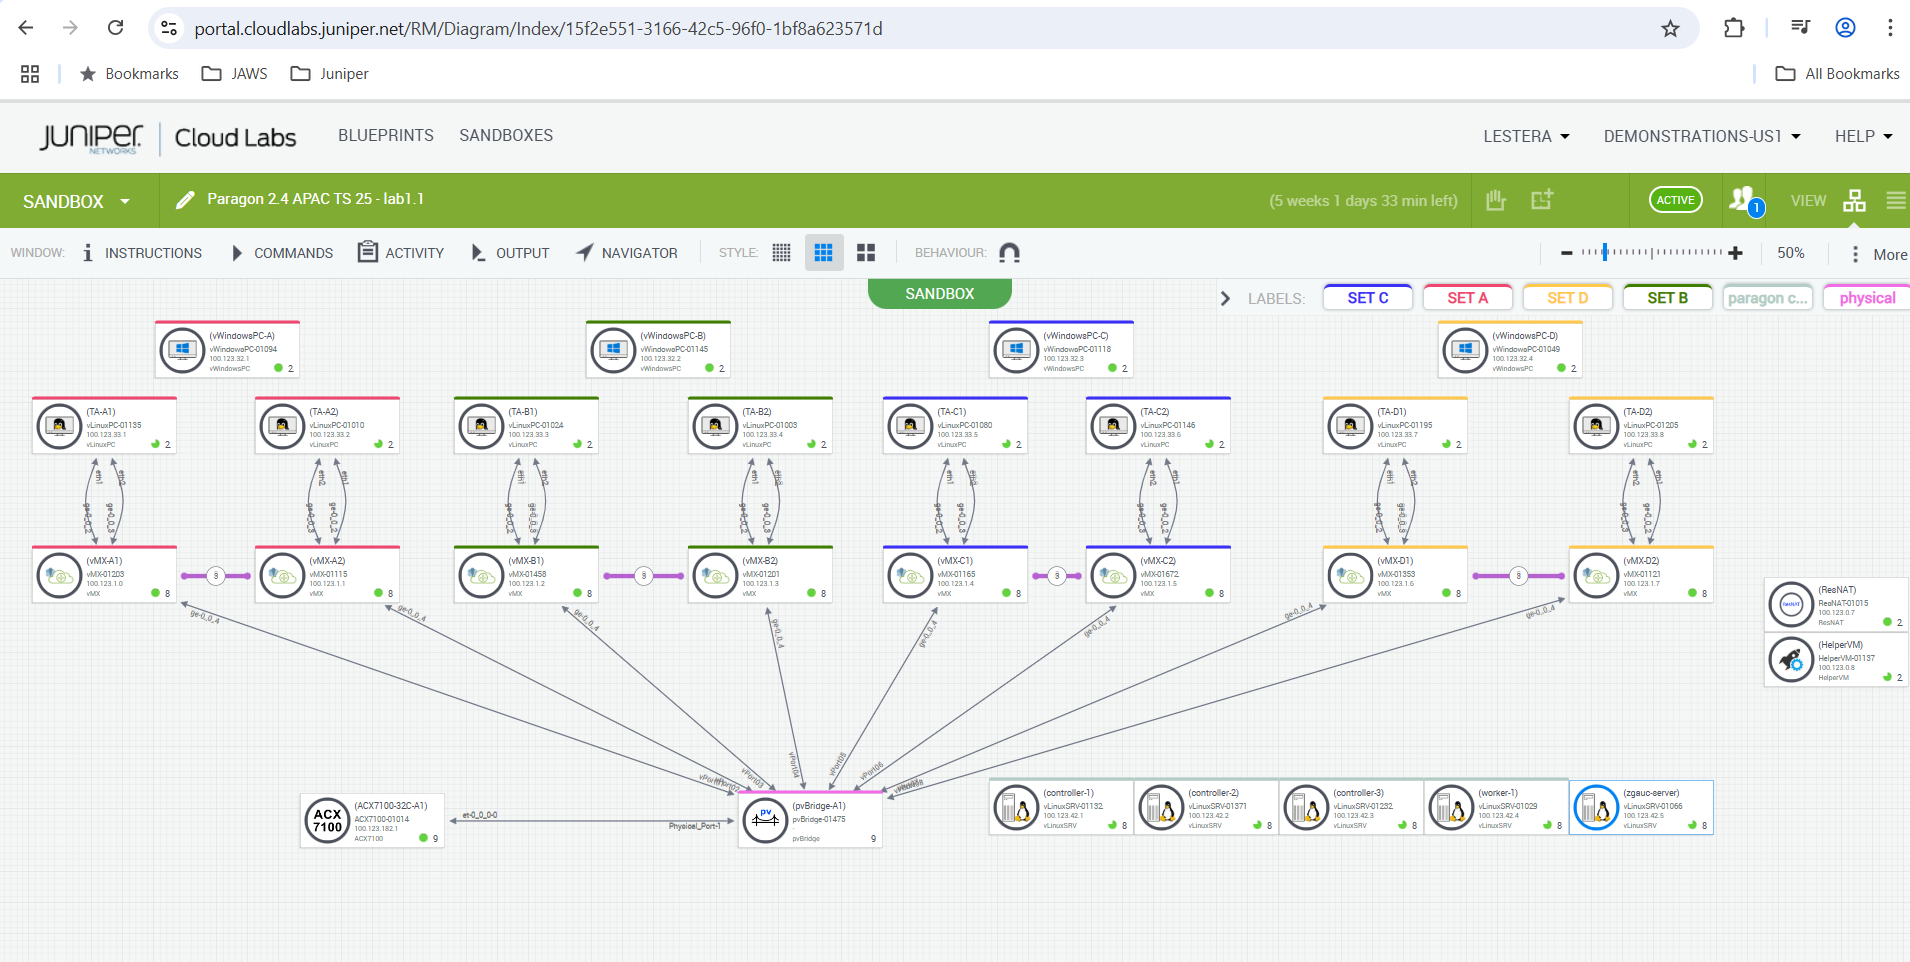Select the ACX7100-32C-A1 device icon
The width and height of the screenshot is (1910, 962).
(327, 821)
